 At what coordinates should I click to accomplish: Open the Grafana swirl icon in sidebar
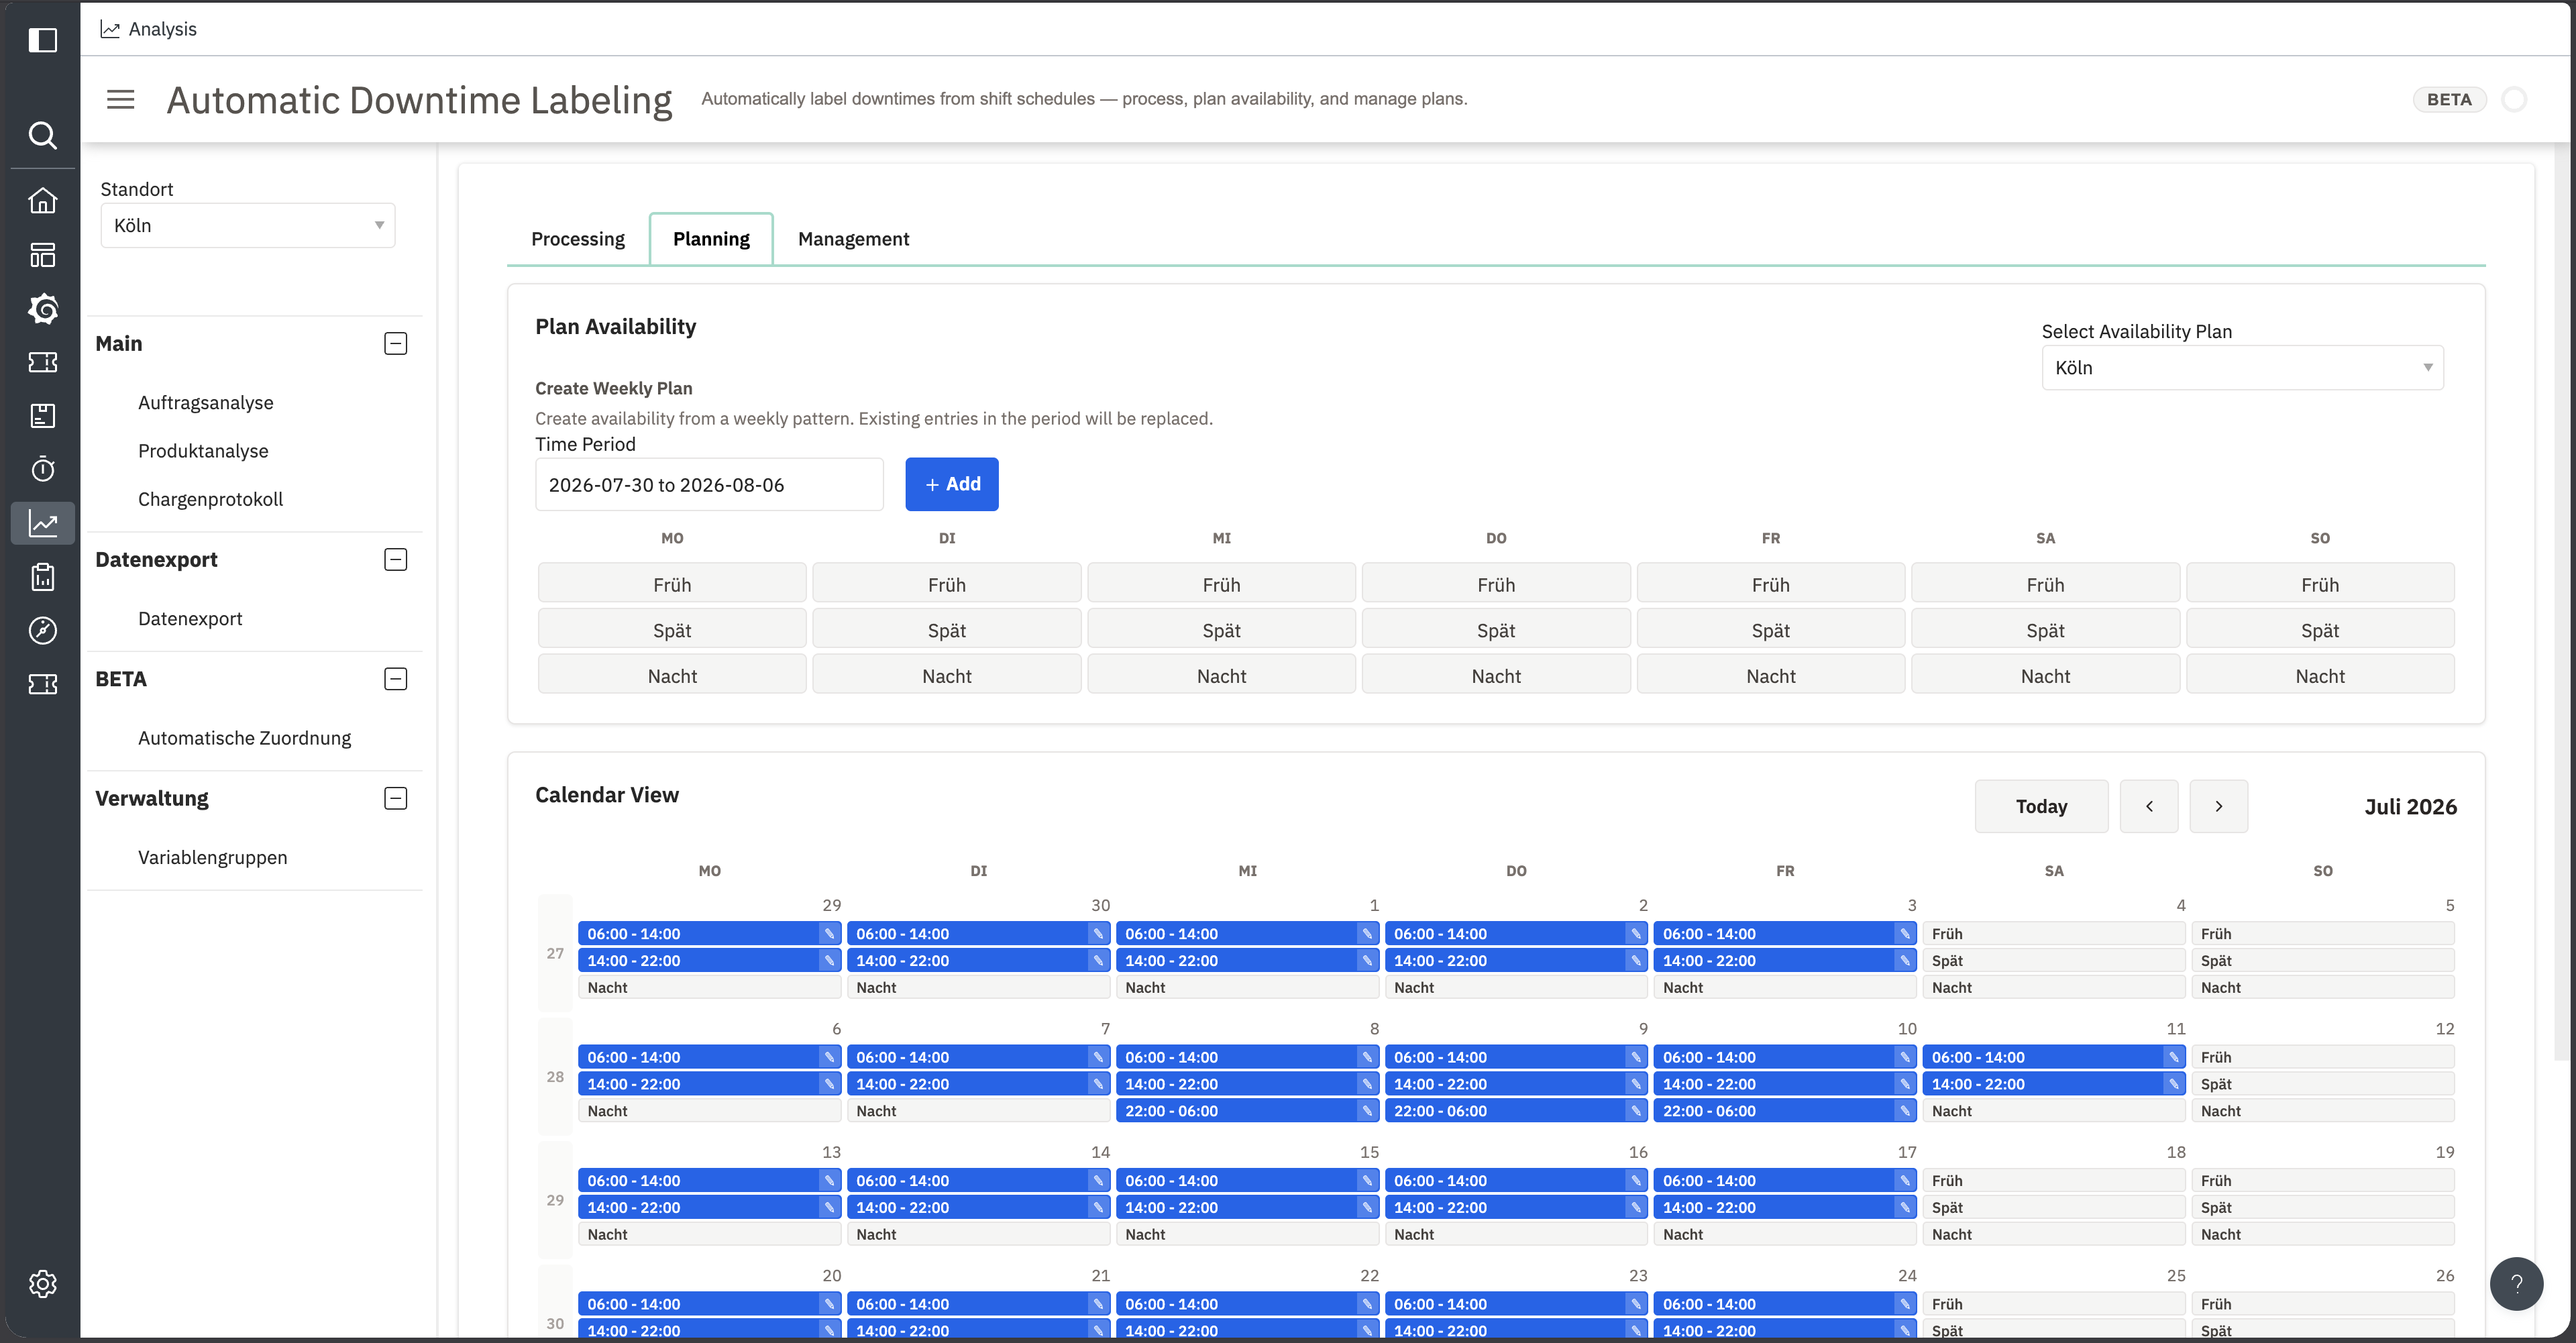[x=42, y=308]
